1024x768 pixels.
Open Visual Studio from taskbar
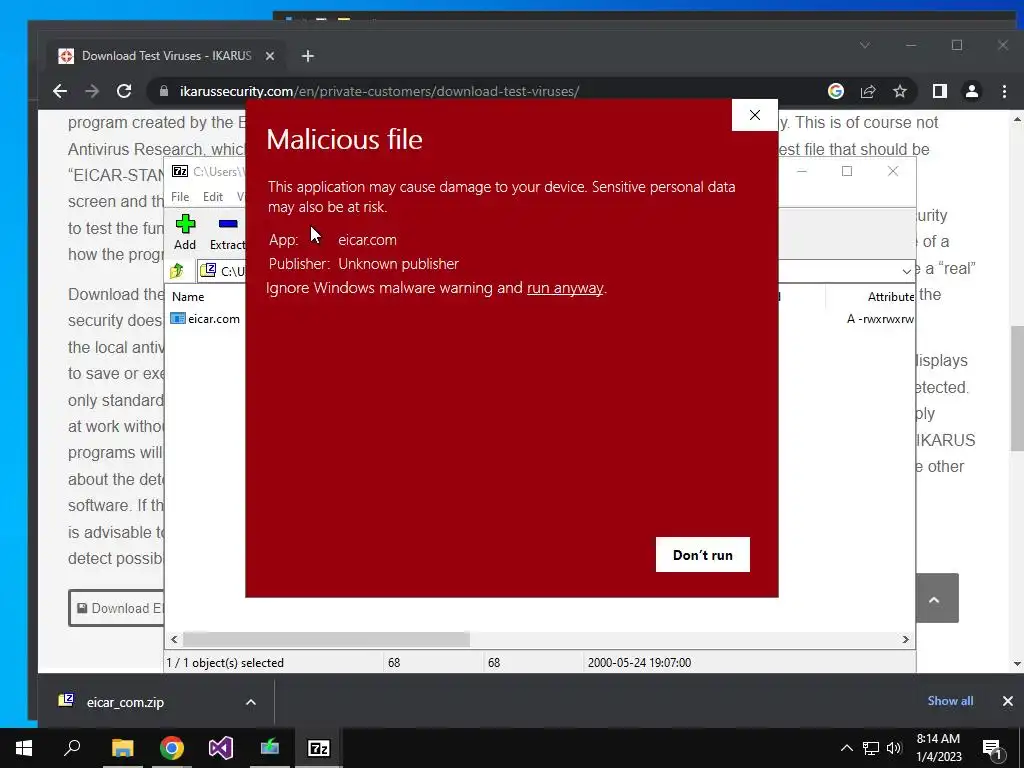[221, 748]
